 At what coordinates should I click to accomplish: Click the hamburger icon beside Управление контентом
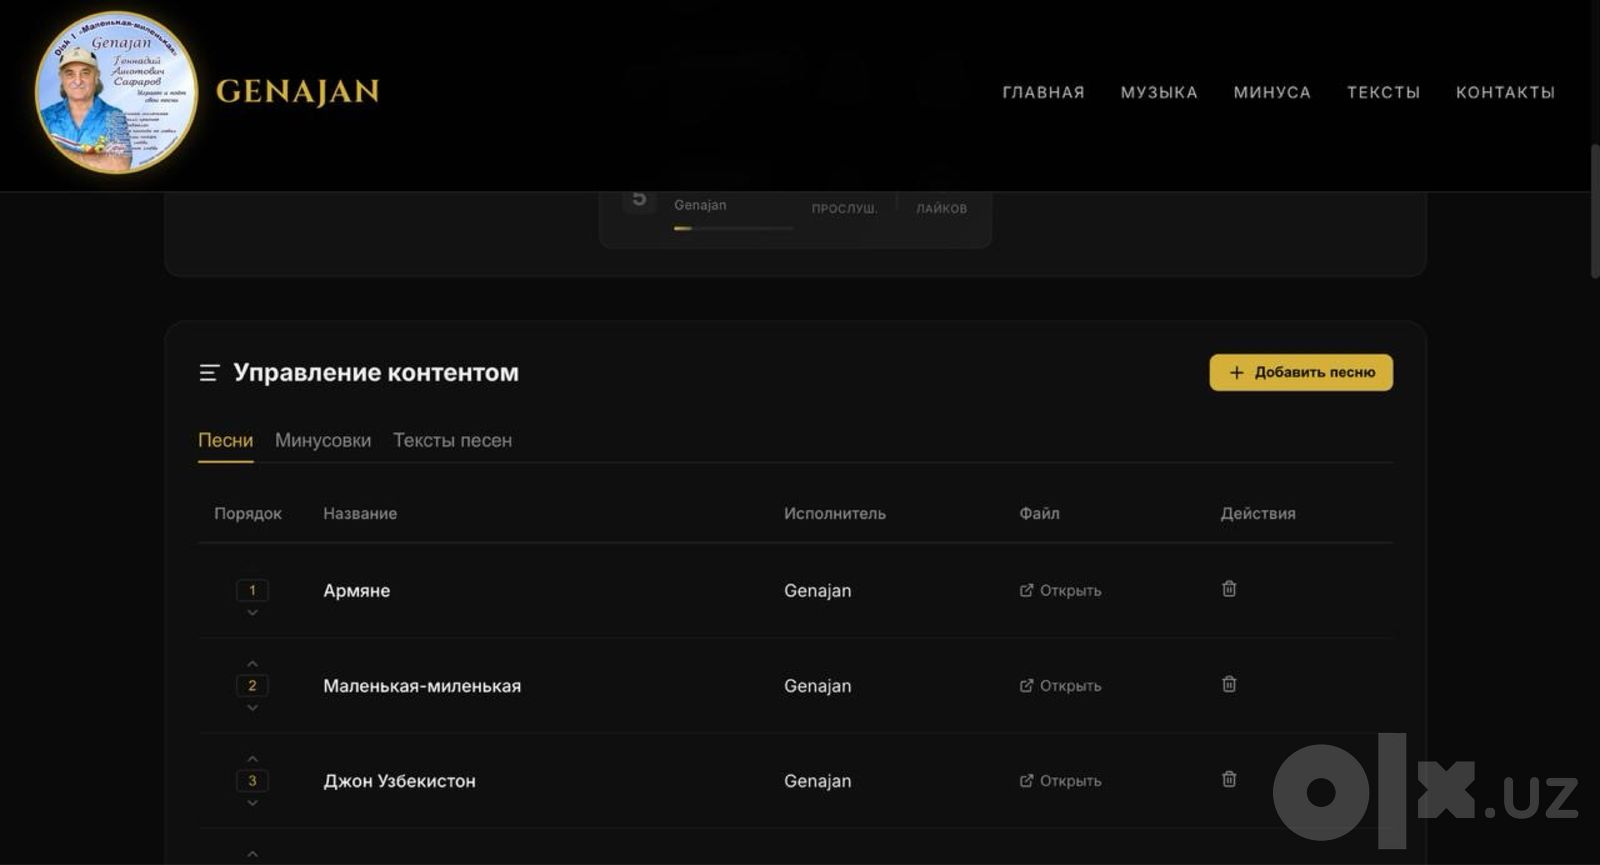tap(209, 373)
